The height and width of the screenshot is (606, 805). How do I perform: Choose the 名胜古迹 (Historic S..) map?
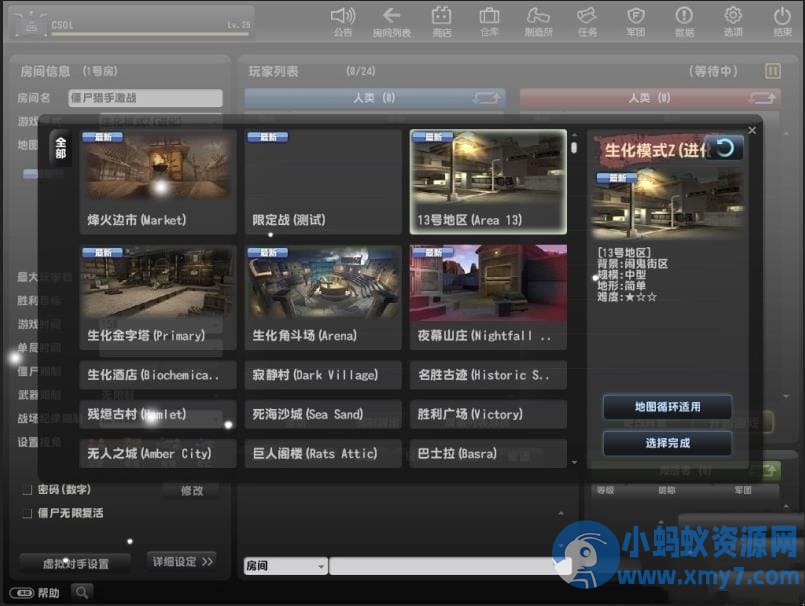(x=488, y=375)
